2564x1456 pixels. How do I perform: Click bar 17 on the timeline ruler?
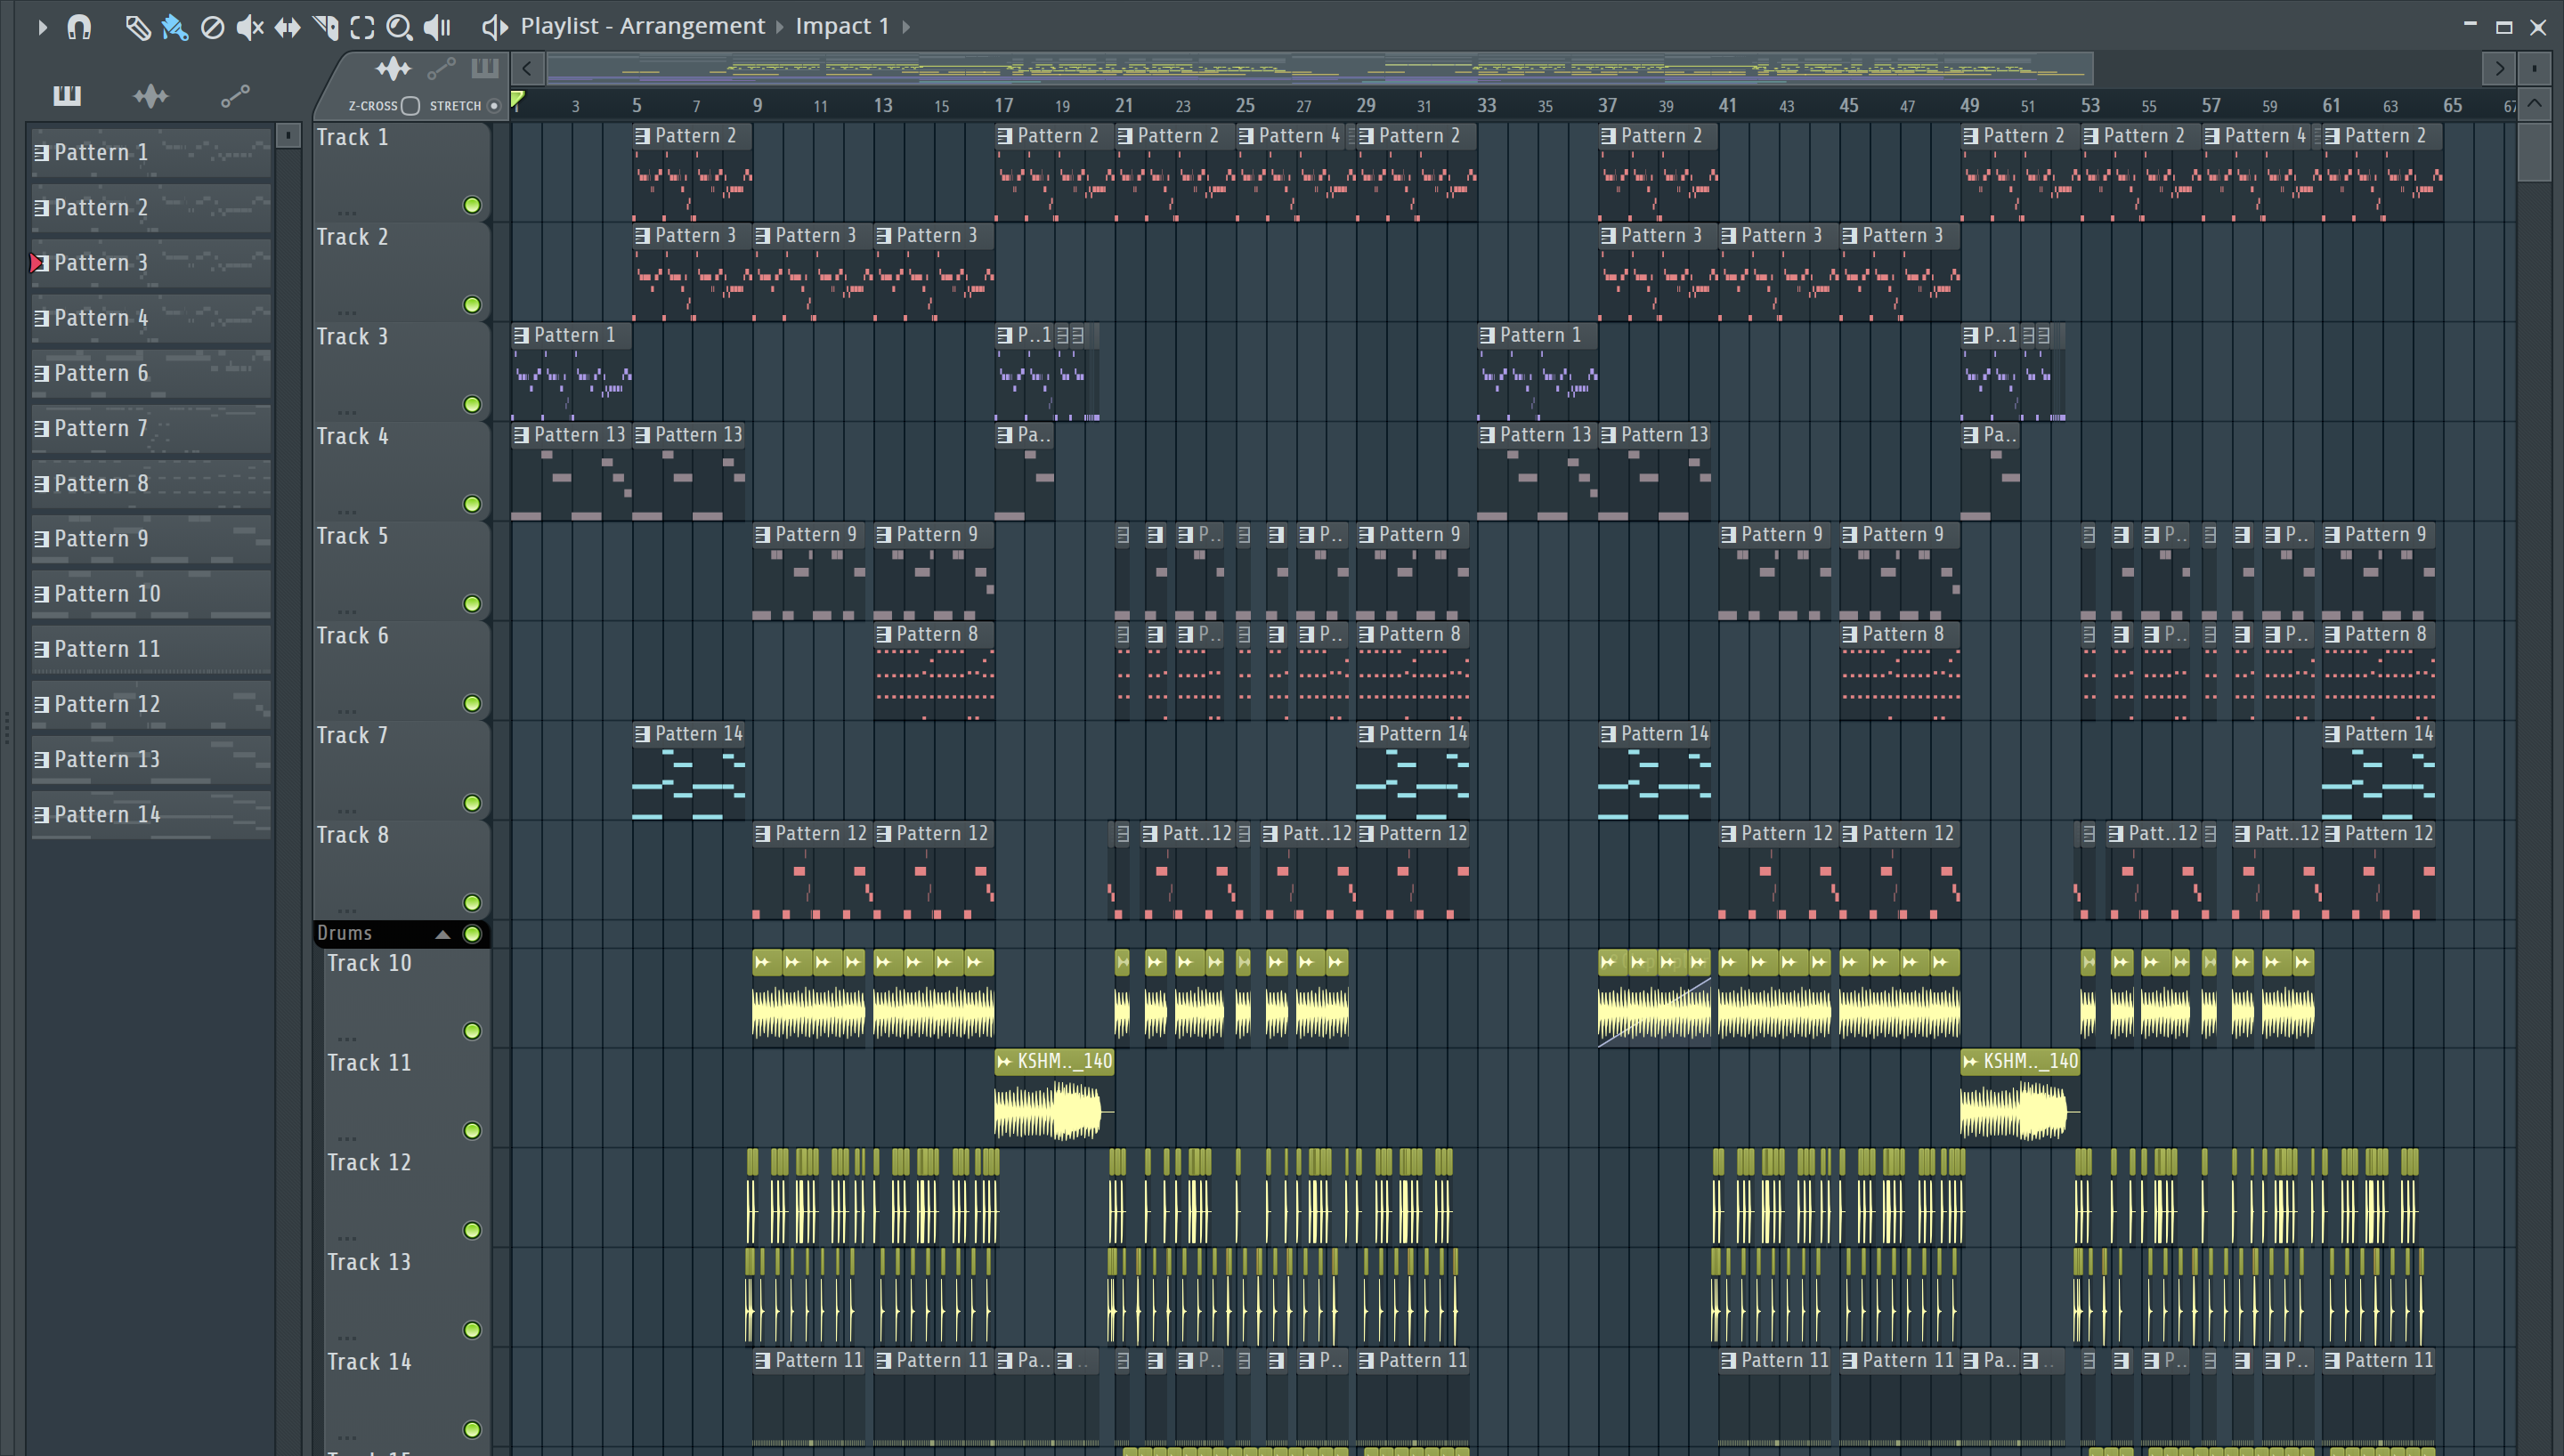tap(1003, 105)
